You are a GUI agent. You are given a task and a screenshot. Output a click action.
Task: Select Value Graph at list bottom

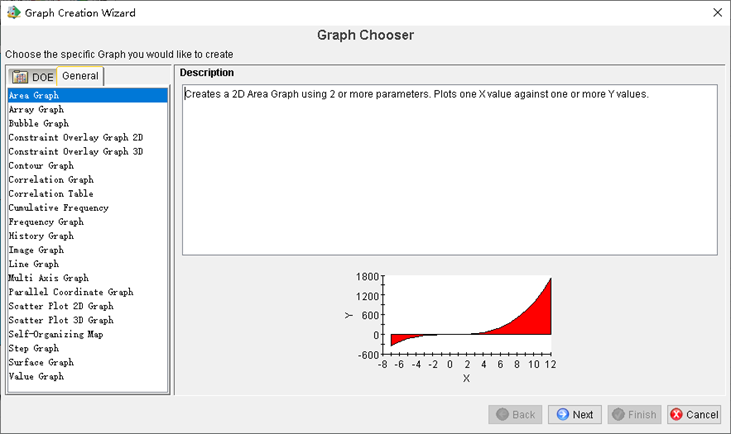[36, 377]
